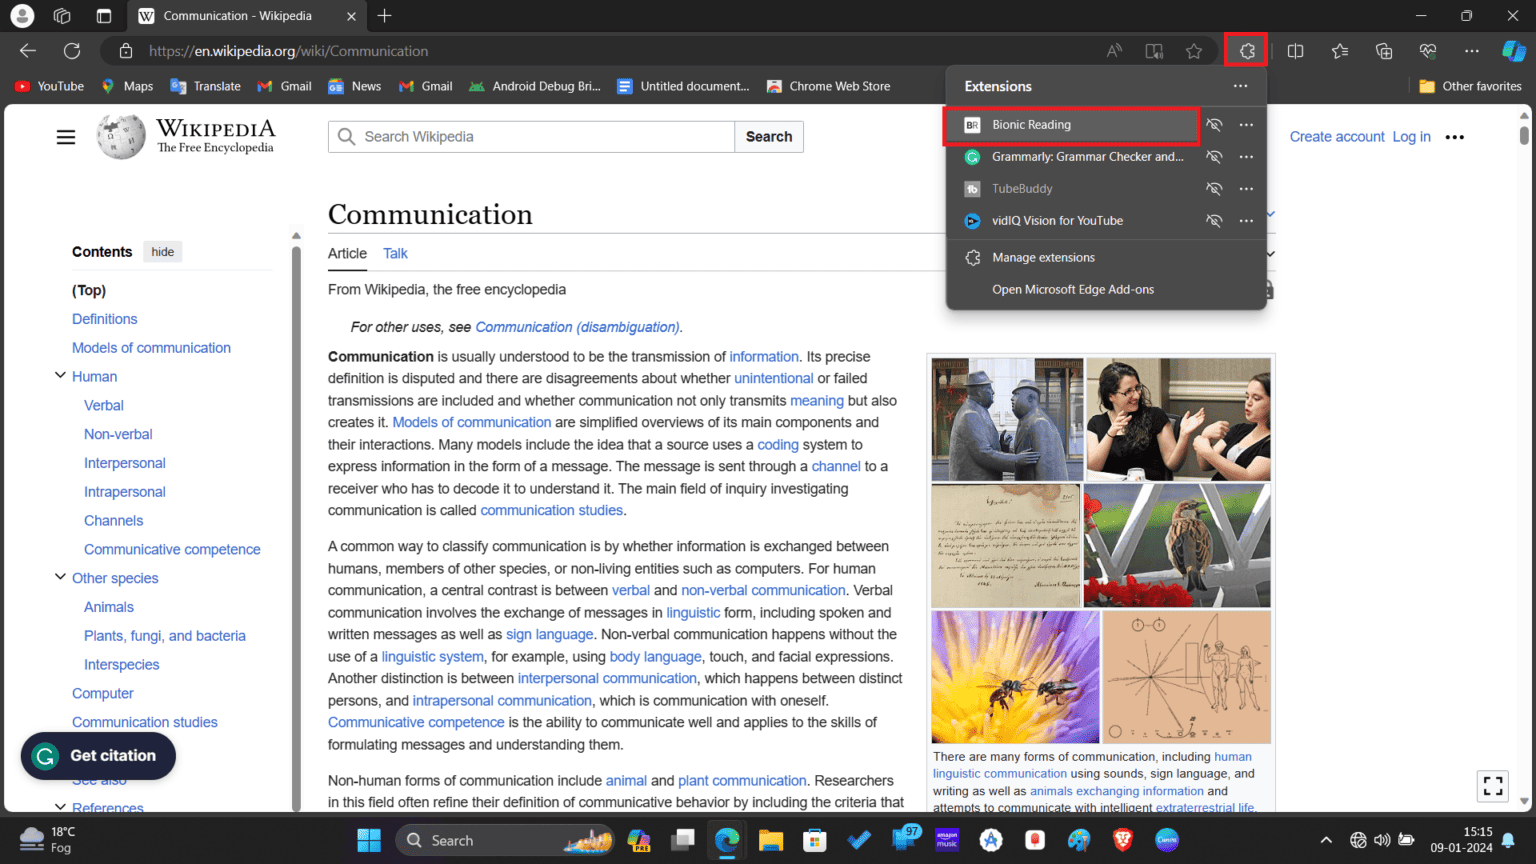Collapse the Other species section
The width and height of the screenshot is (1536, 864).
pyautogui.click(x=60, y=576)
